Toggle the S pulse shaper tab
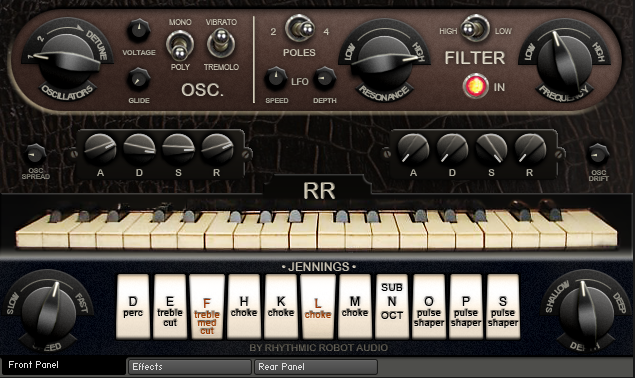 (x=503, y=306)
